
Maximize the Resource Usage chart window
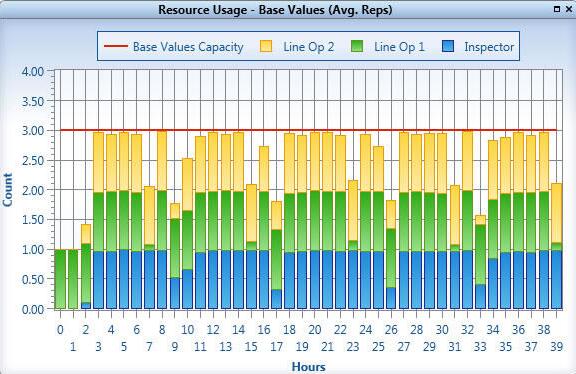point(557,9)
